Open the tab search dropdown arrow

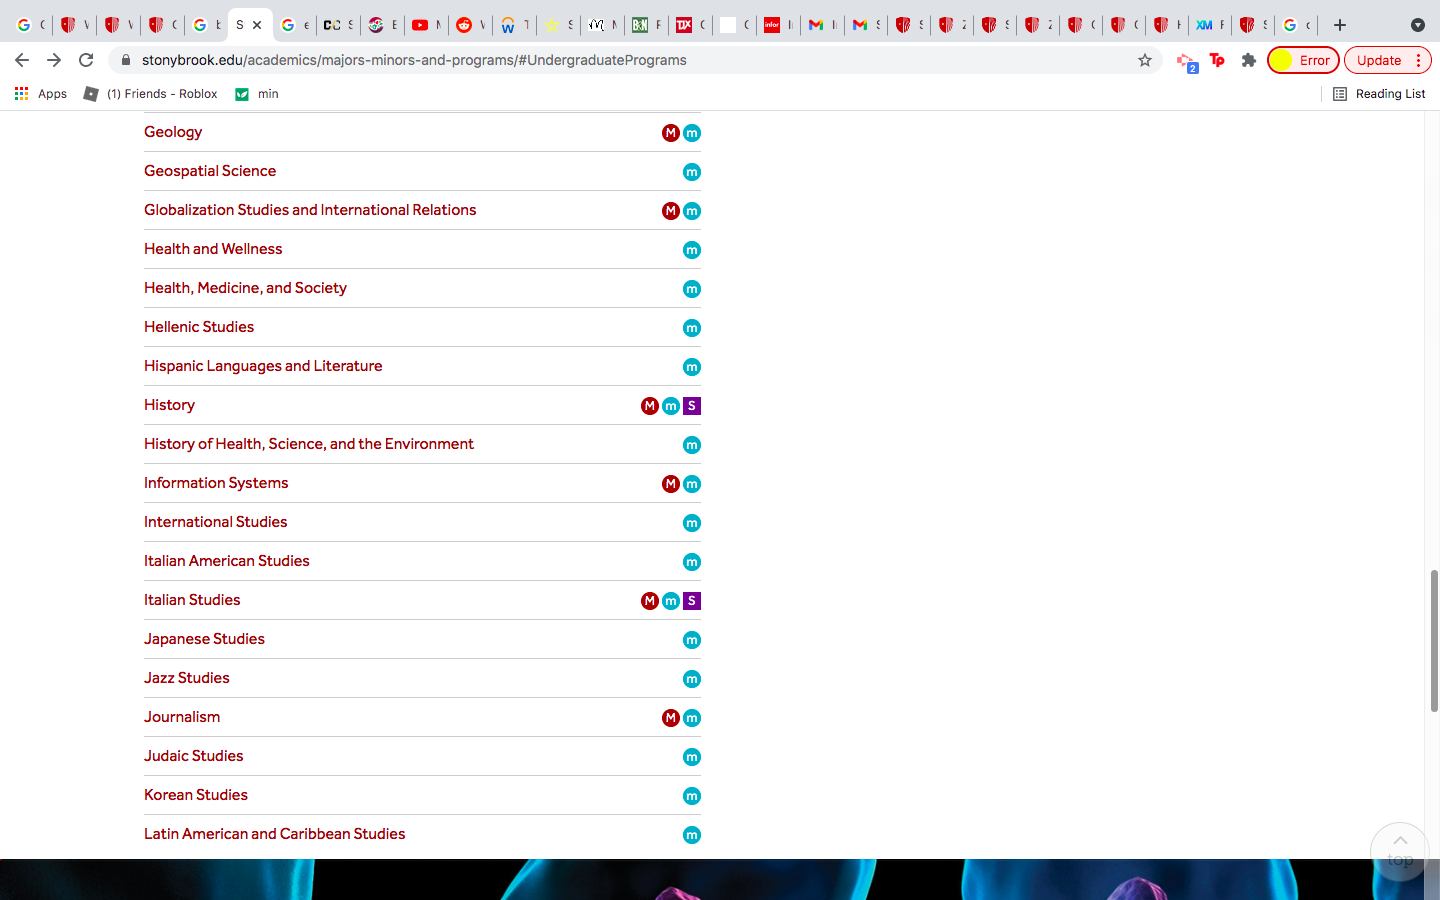1418,25
